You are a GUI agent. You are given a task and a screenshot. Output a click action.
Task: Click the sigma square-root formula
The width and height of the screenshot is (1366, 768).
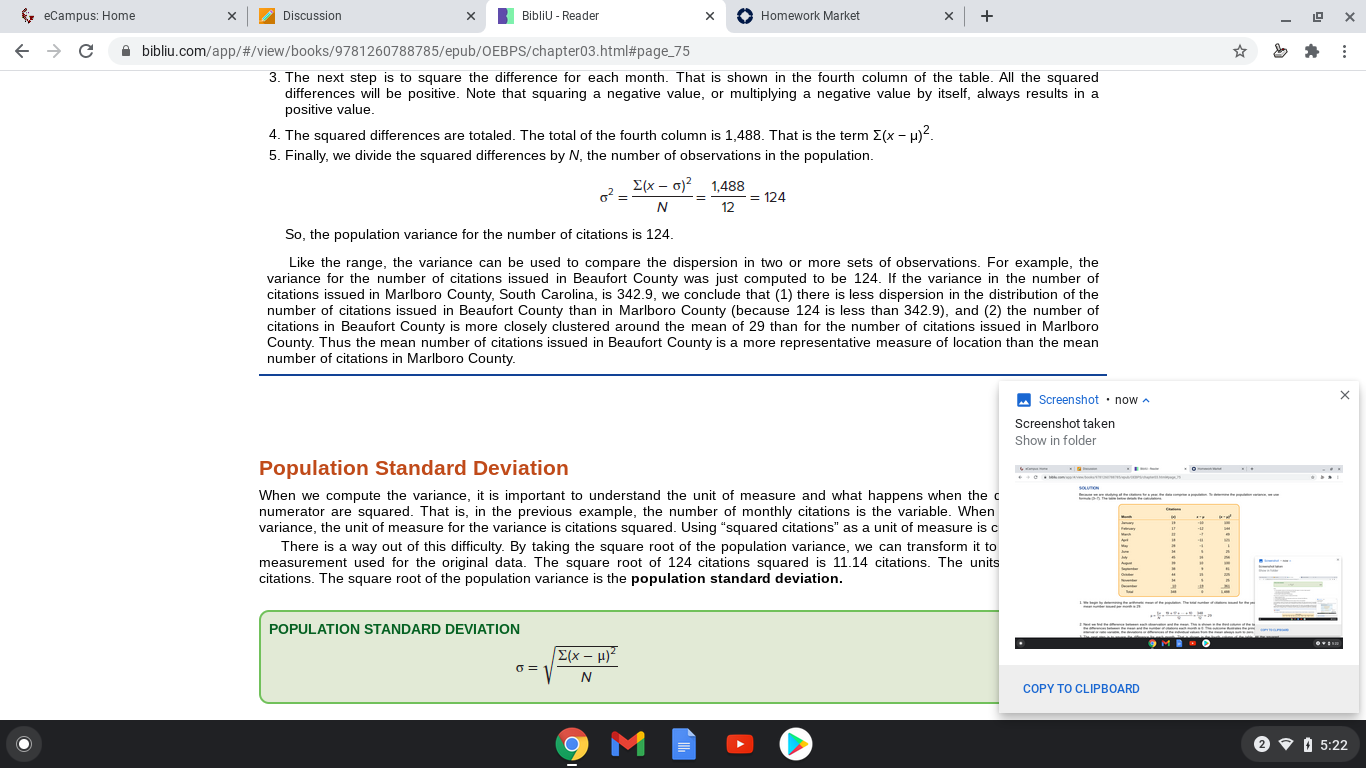click(x=567, y=664)
